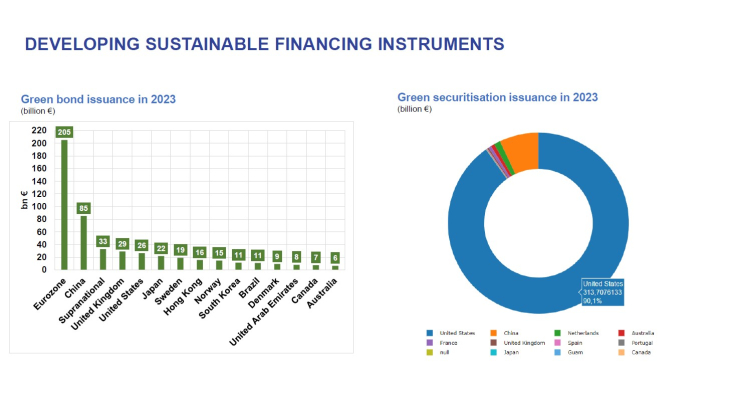Click the '7' value label
Screen dimensions: 730x410
316,257
